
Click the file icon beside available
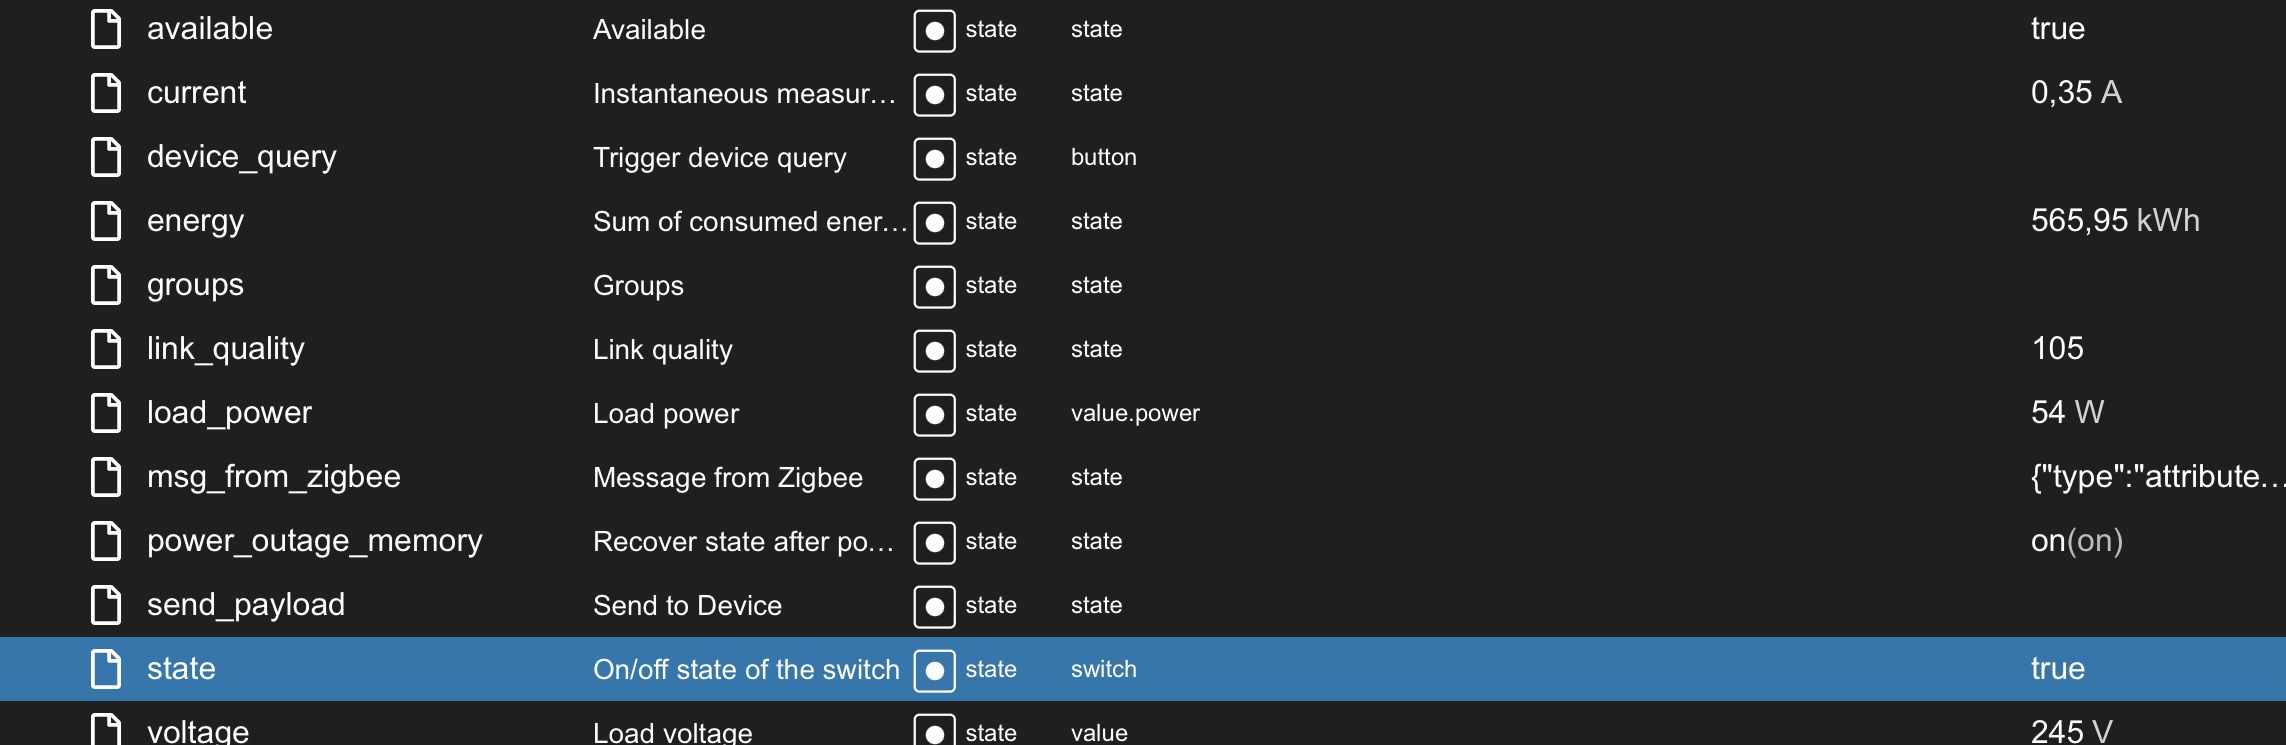pyautogui.click(x=106, y=29)
